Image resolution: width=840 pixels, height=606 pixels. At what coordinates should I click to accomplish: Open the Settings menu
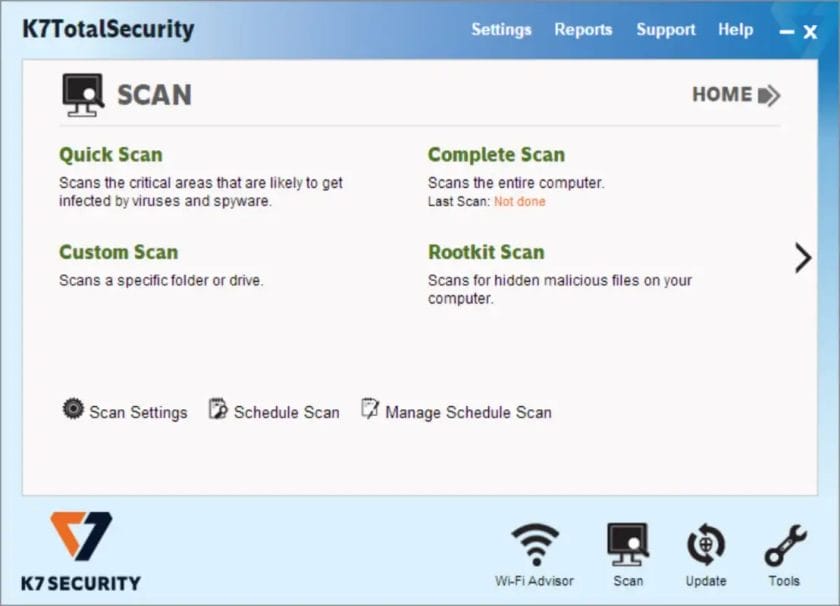pos(501,29)
